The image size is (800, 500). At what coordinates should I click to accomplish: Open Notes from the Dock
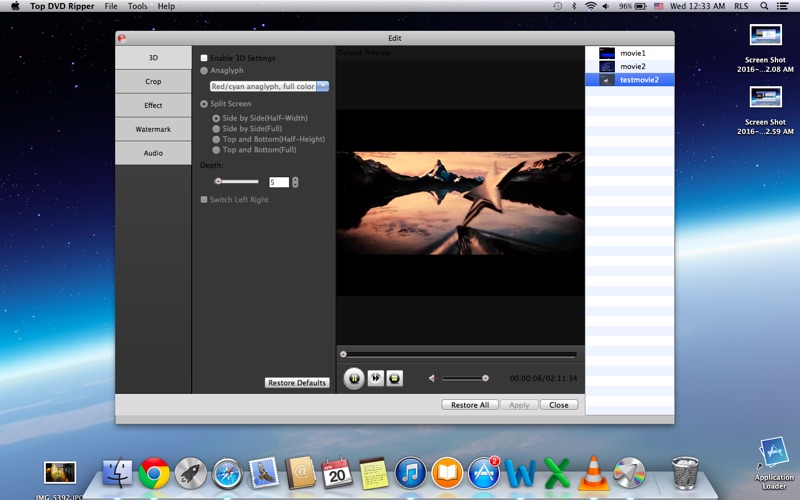(374, 472)
